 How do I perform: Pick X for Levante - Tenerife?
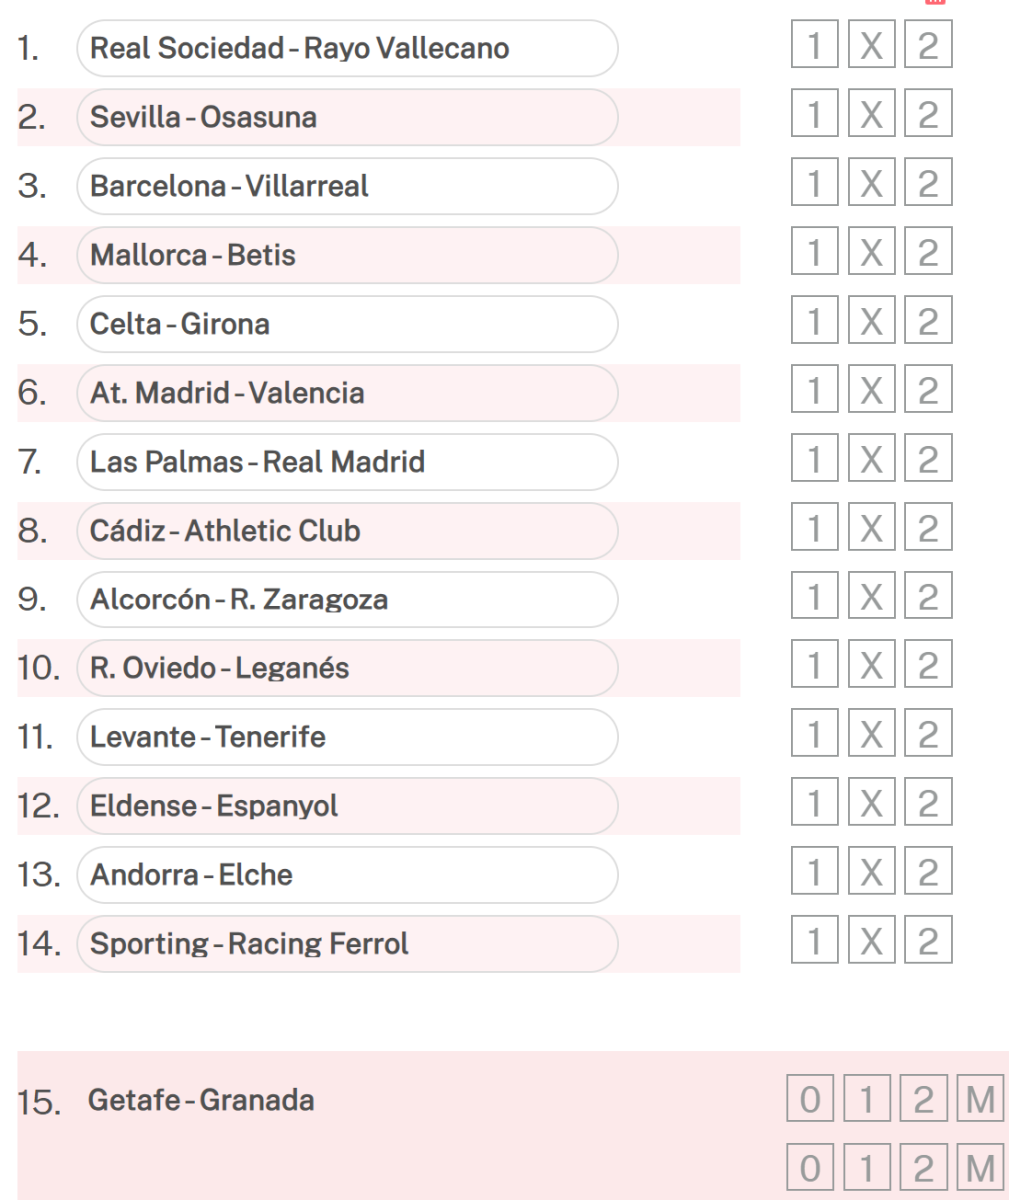pyautogui.click(x=871, y=738)
